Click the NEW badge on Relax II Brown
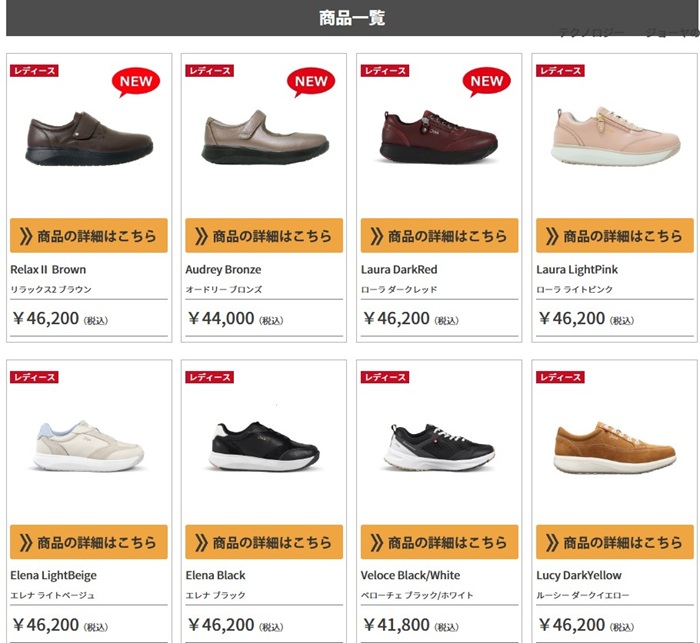The height and width of the screenshot is (643, 700). coord(136,82)
